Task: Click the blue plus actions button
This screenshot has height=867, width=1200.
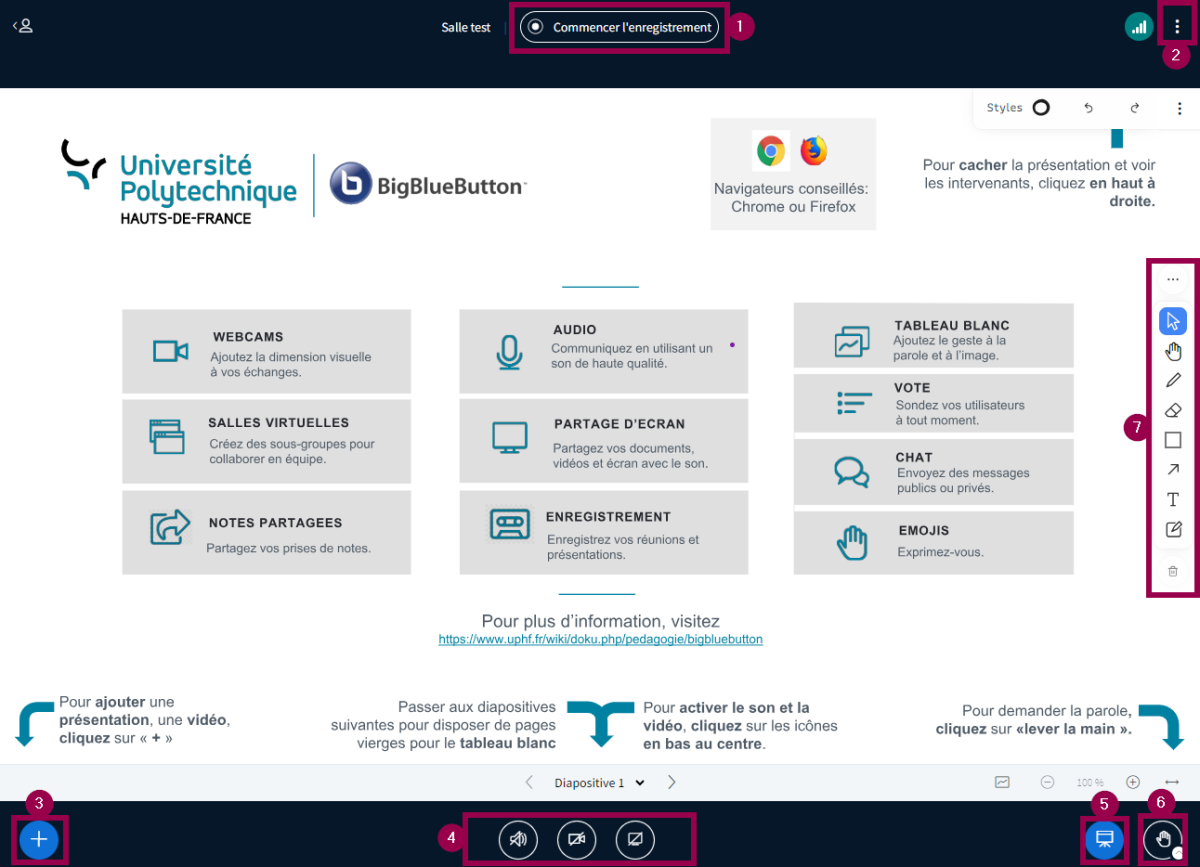Action: click(x=39, y=839)
